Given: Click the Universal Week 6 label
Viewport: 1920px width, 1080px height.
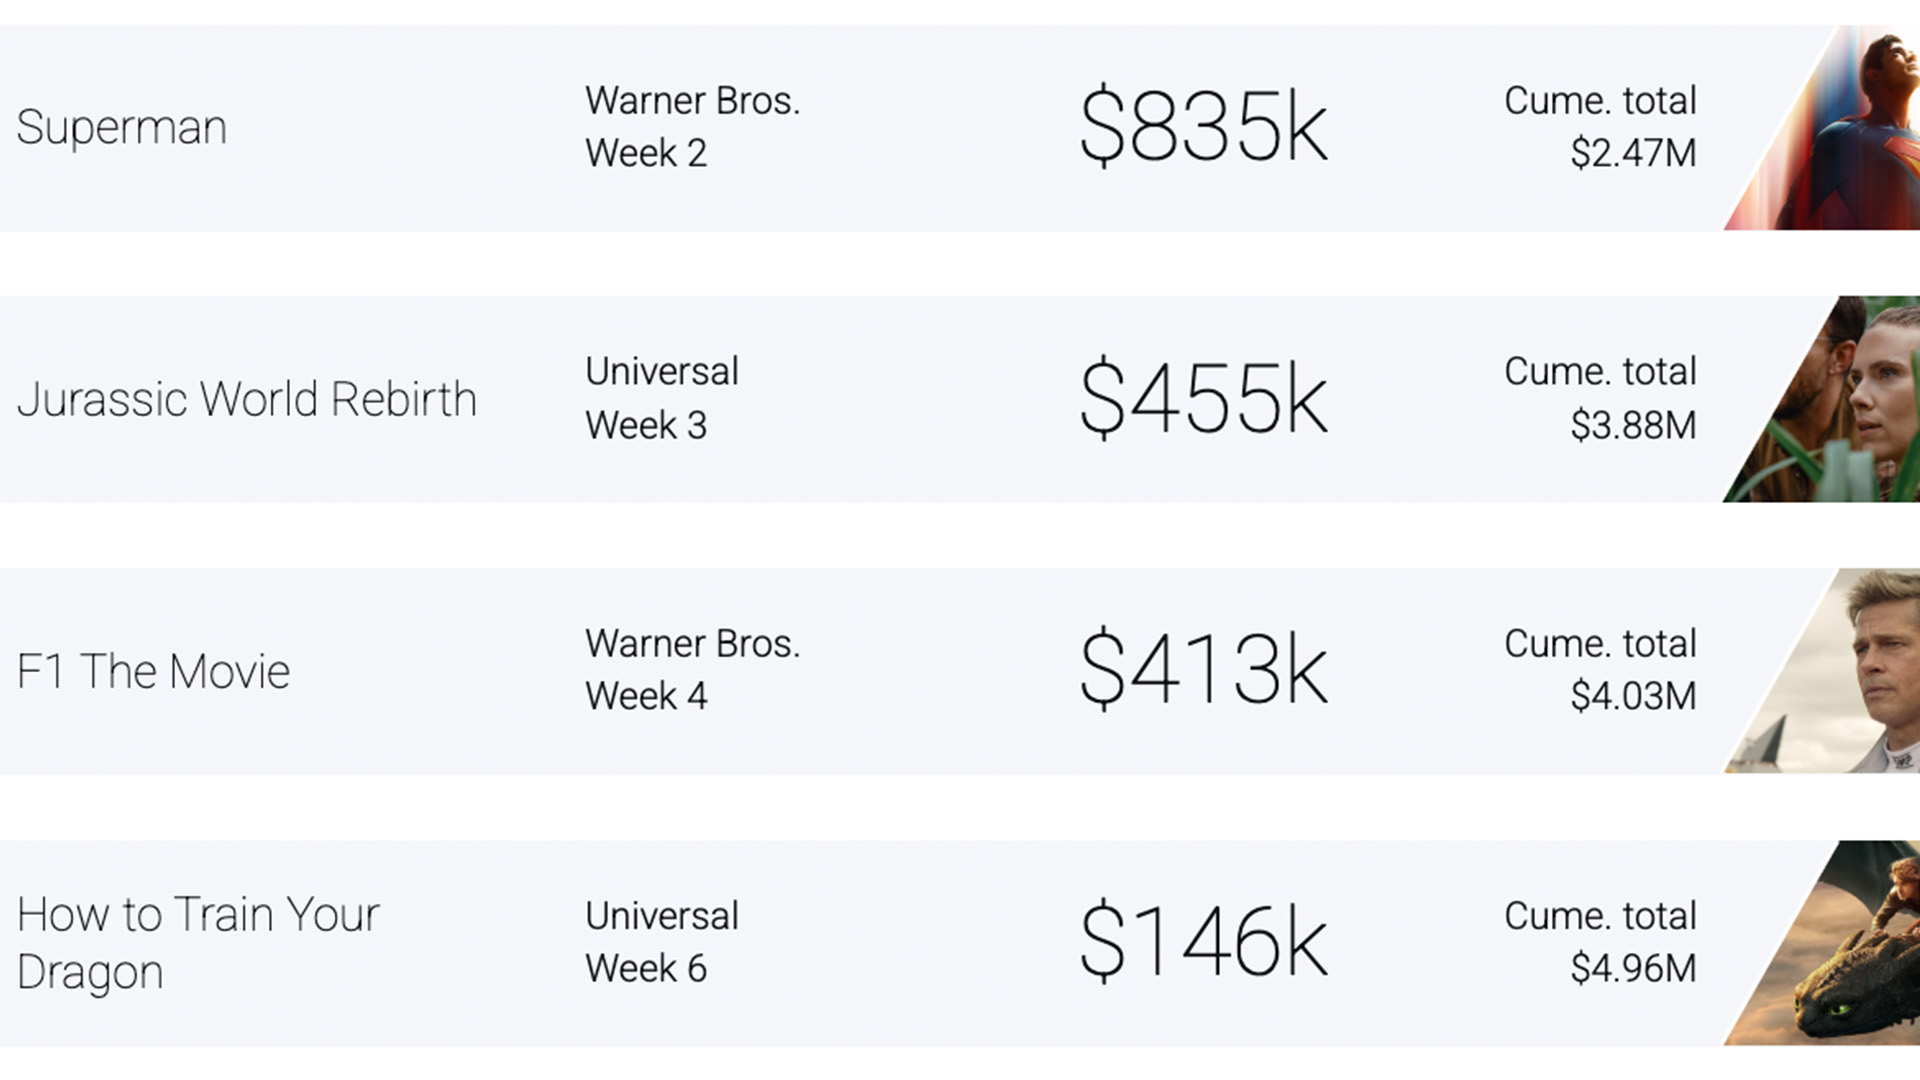Looking at the screenshot, I should click(662, 942).
